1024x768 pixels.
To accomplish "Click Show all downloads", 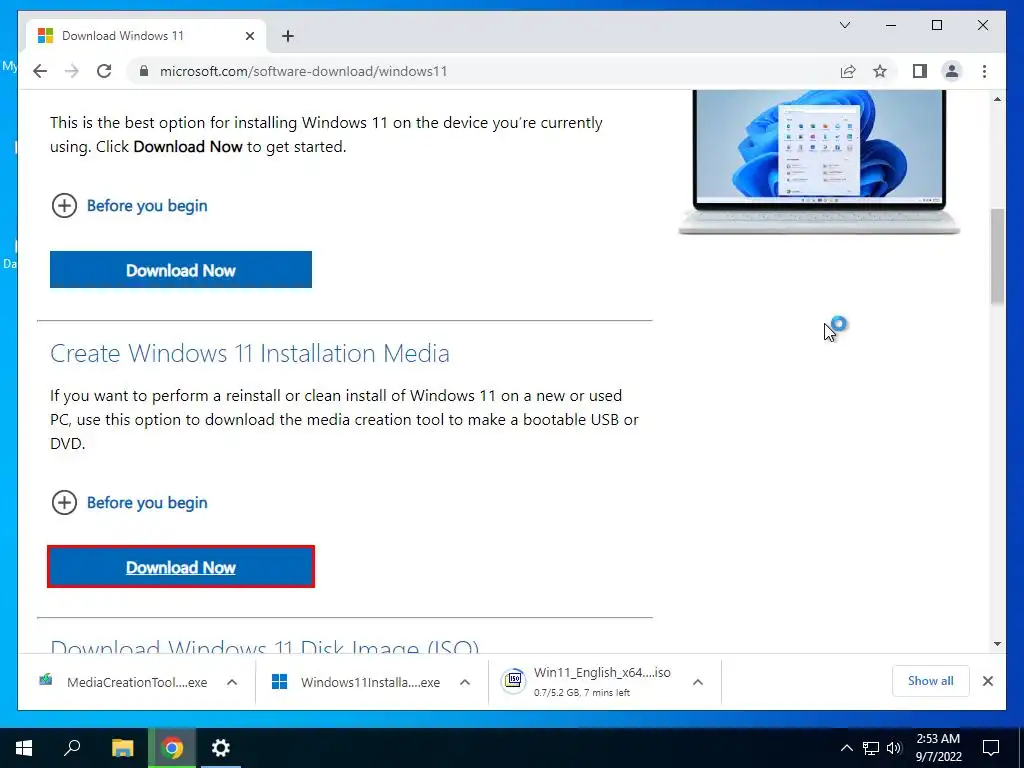I will click(x=931, y=681).
